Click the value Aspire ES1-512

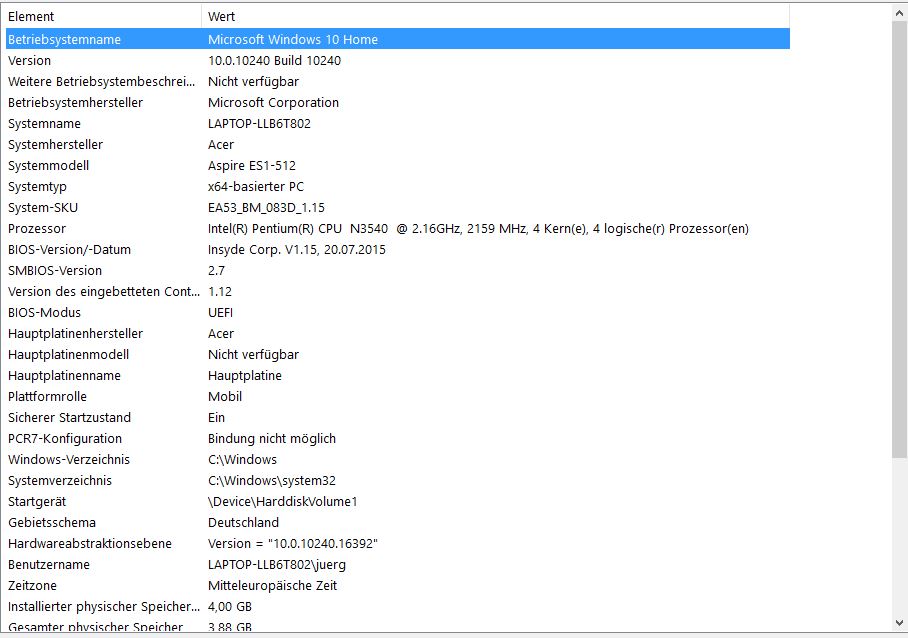(x=252, y=166)
